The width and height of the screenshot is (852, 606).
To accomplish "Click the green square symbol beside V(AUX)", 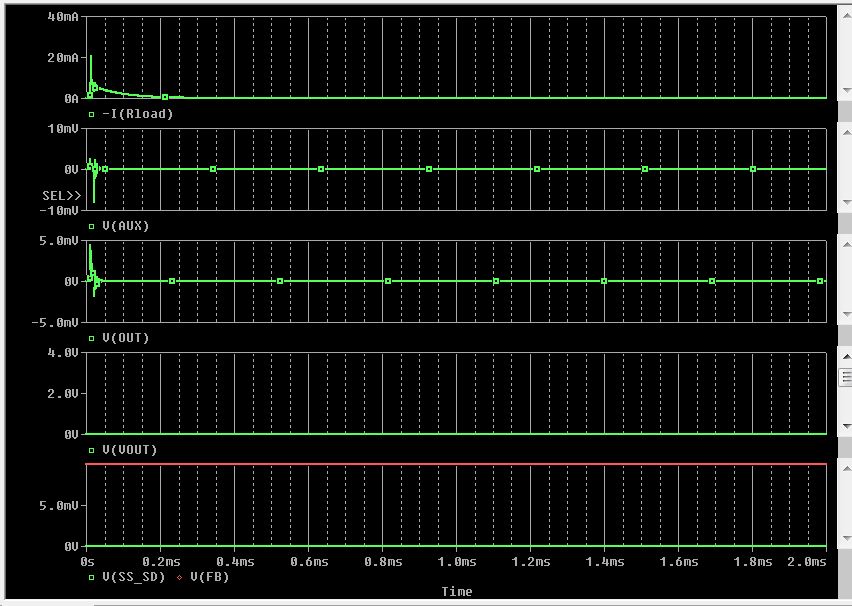I will 91,226.
